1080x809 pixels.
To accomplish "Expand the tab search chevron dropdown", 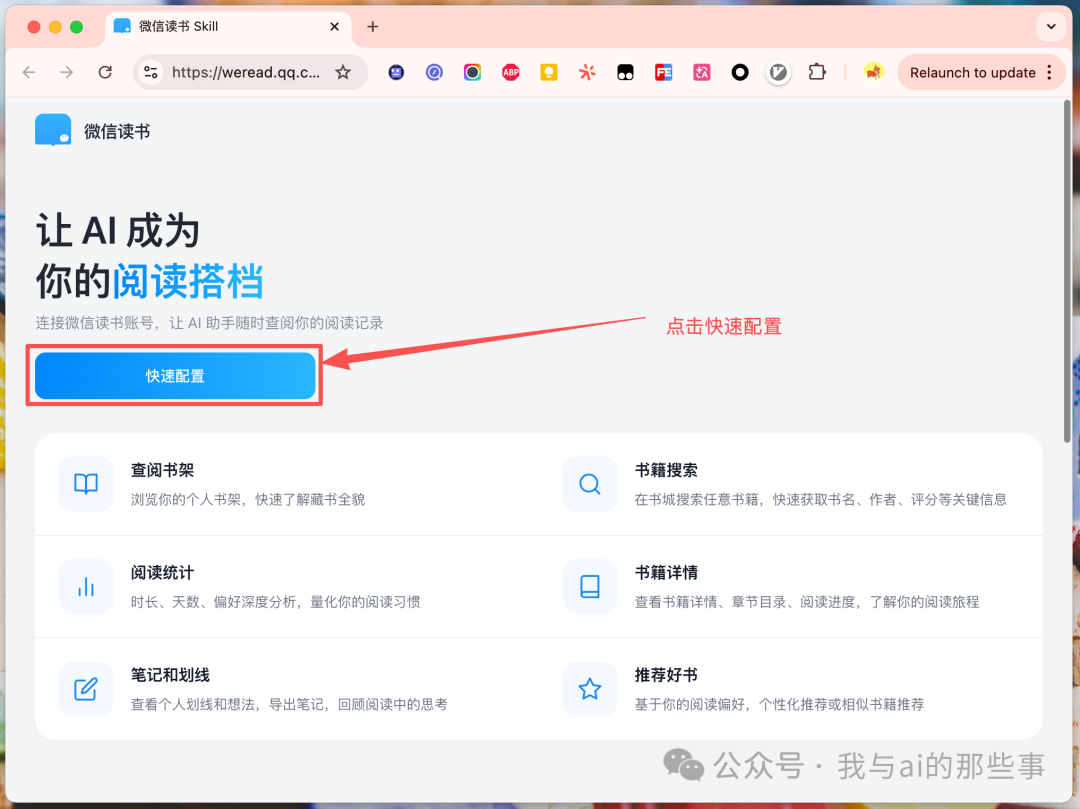I will (x=1051, y=27).
